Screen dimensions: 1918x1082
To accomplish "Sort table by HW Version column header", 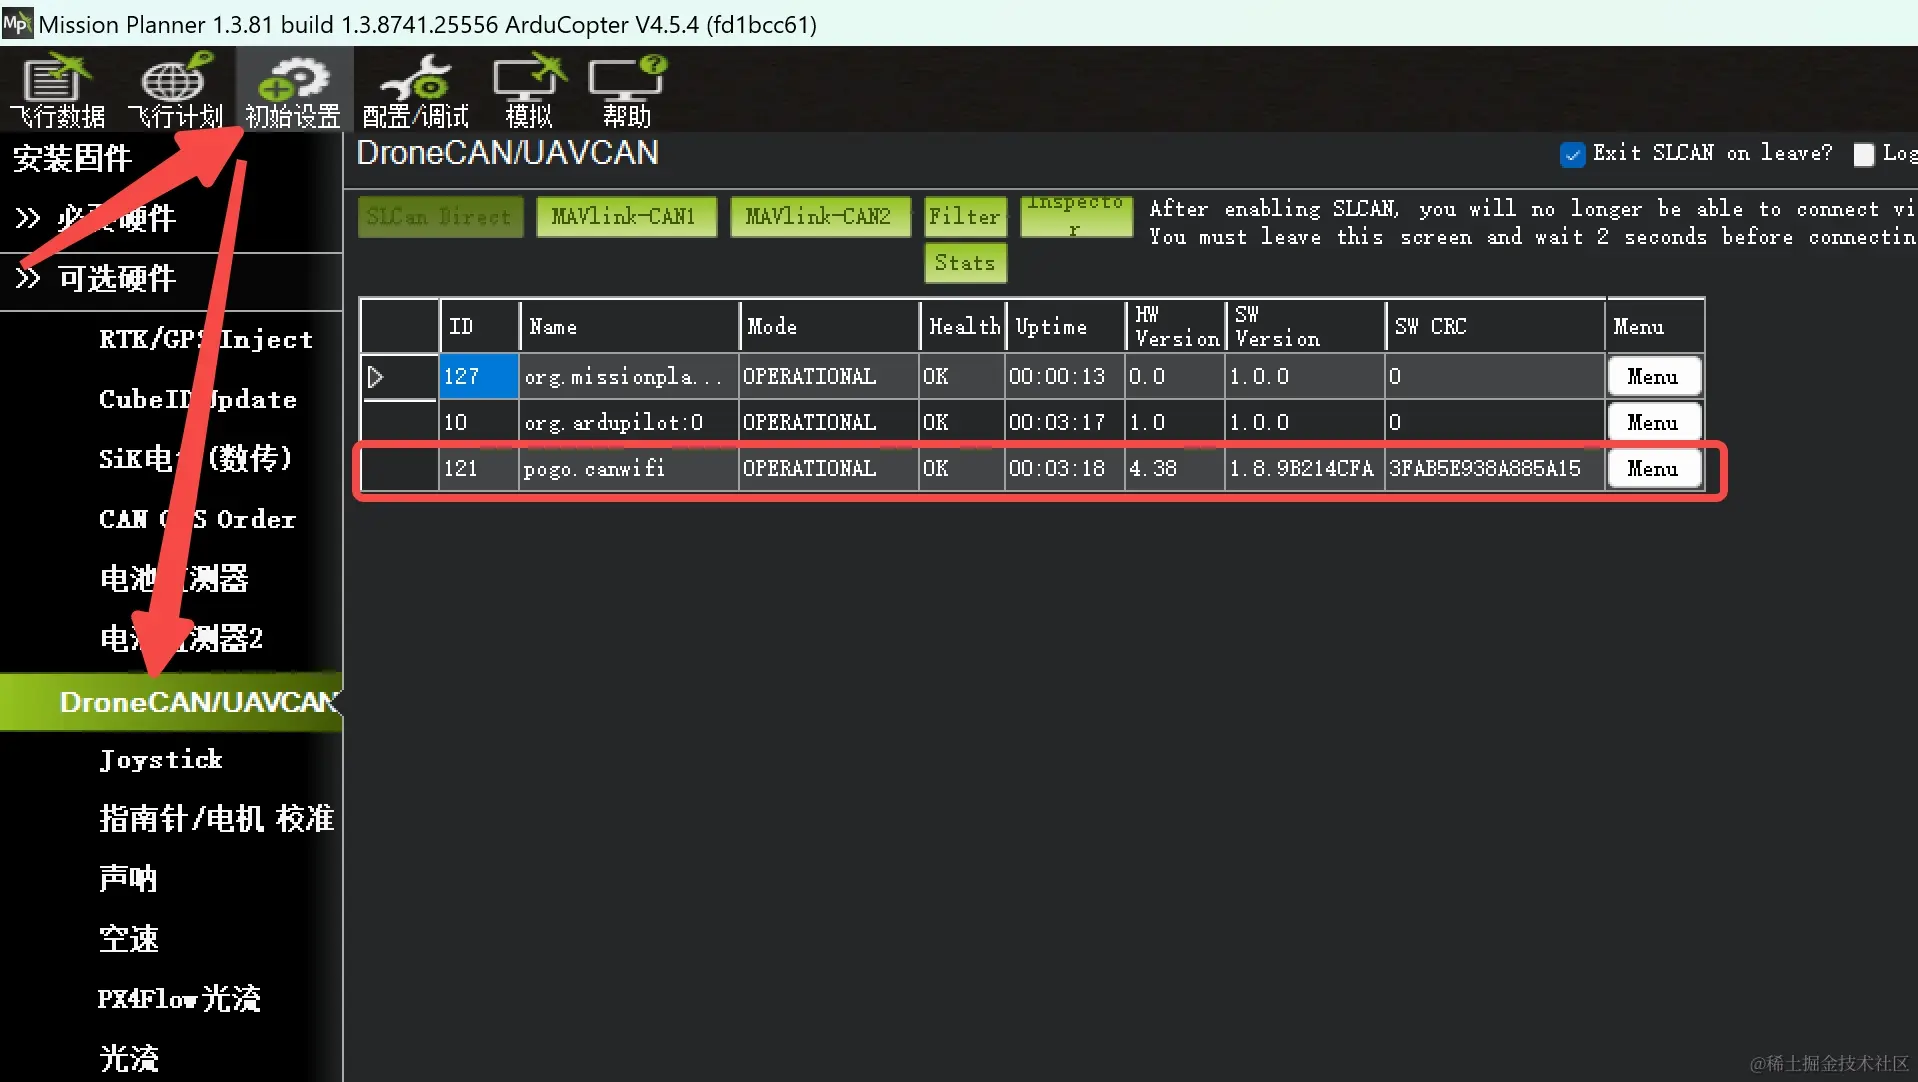I will point(1176,326).
